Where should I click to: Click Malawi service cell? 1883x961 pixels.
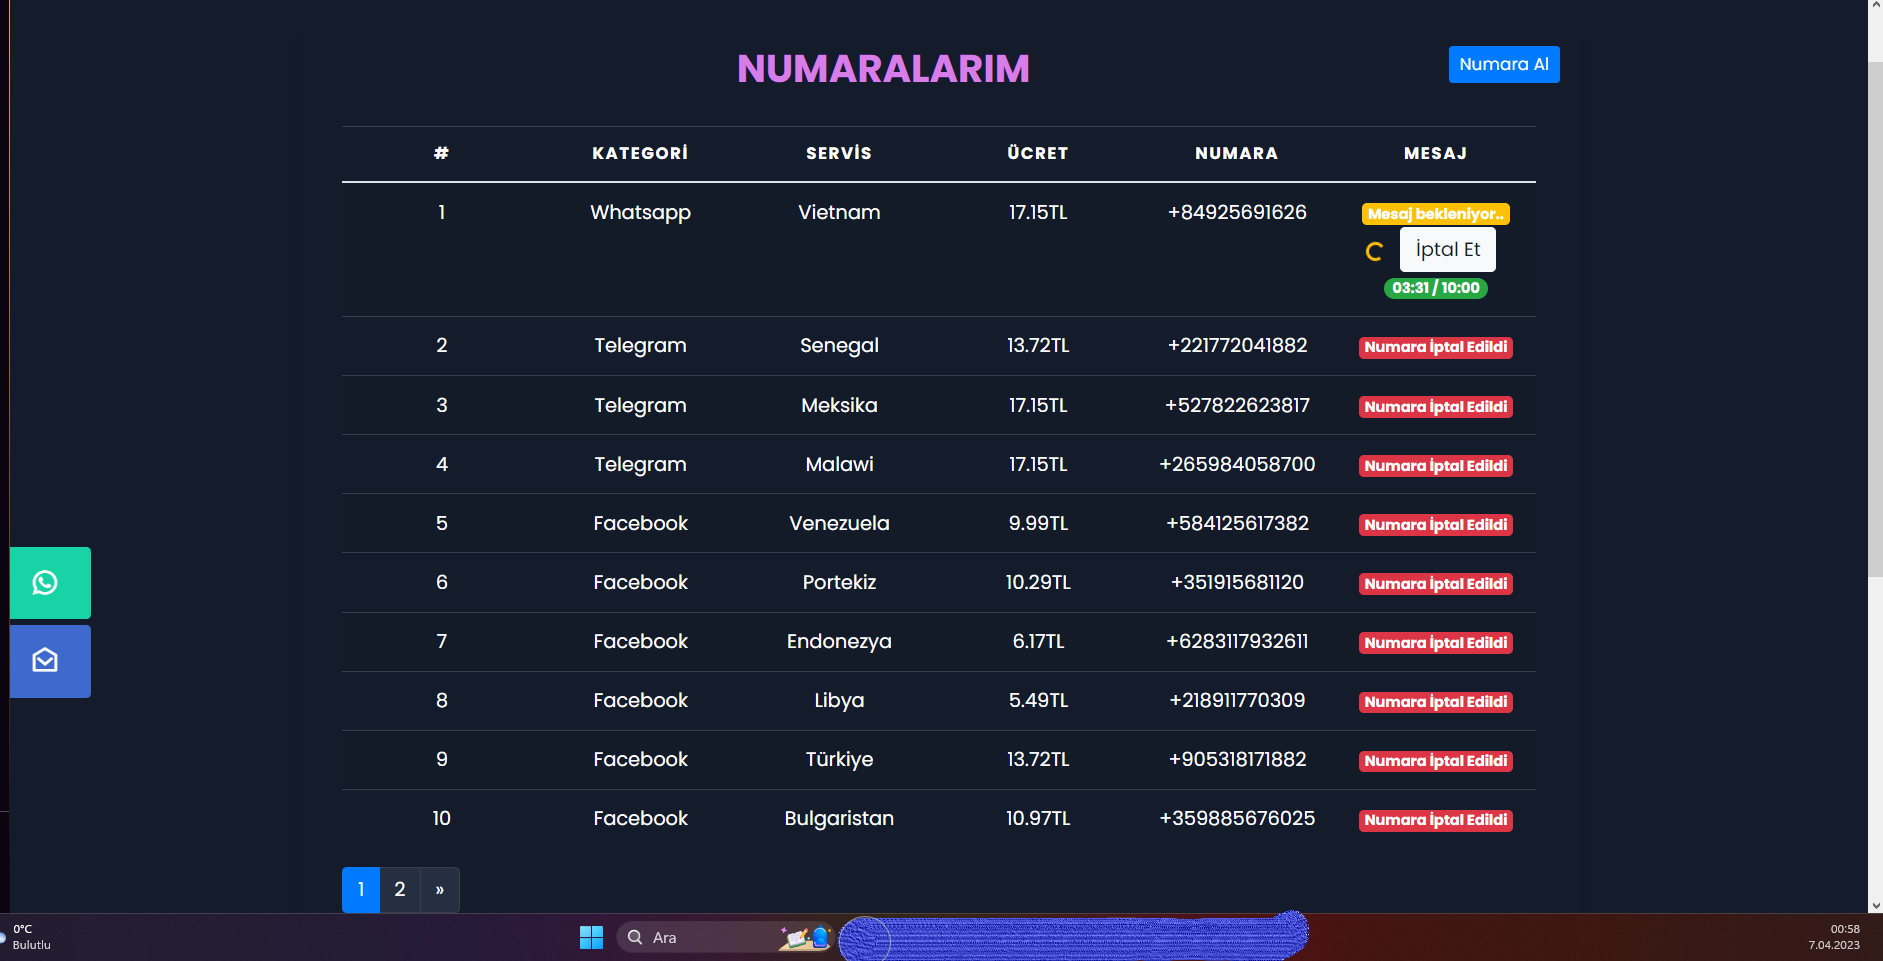[839, 464]
